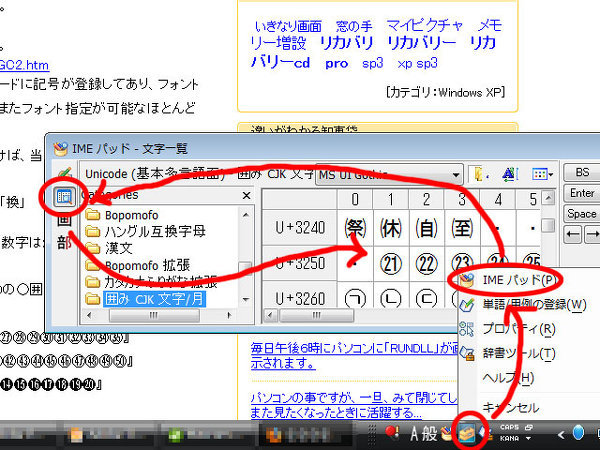Select the ハングル互換字母 category folder
Image resolution: width=600 pixels, height=450 pixels.
[x=145, y=232]
